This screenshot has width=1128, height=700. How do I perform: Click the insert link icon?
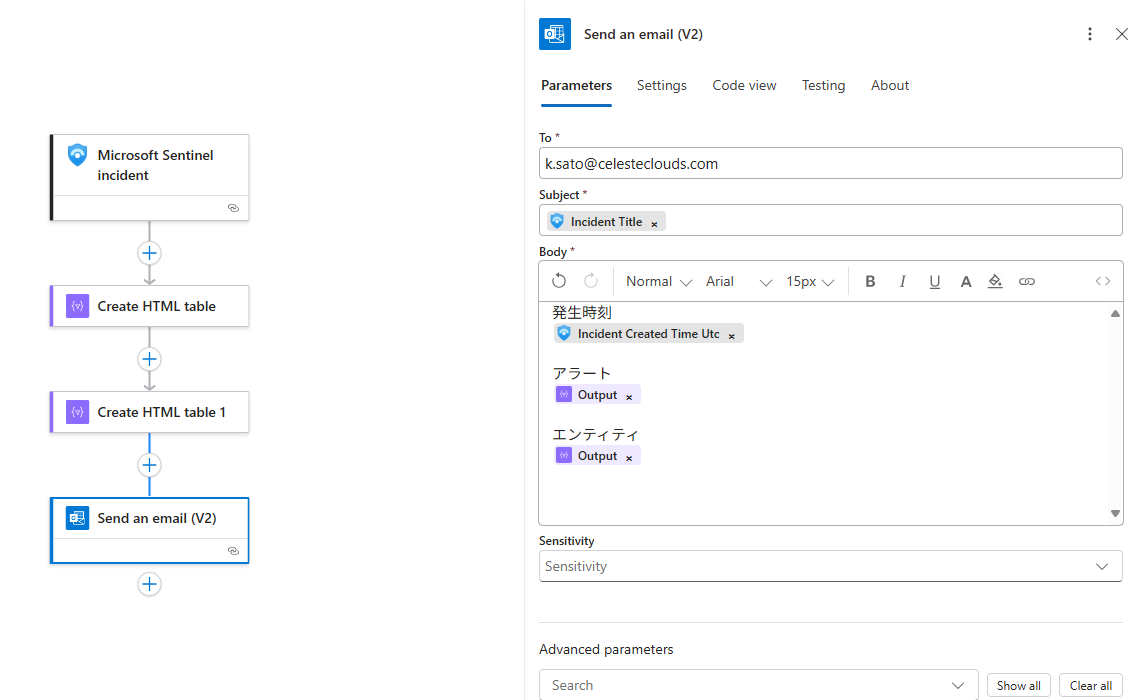tap(1027, 282)
